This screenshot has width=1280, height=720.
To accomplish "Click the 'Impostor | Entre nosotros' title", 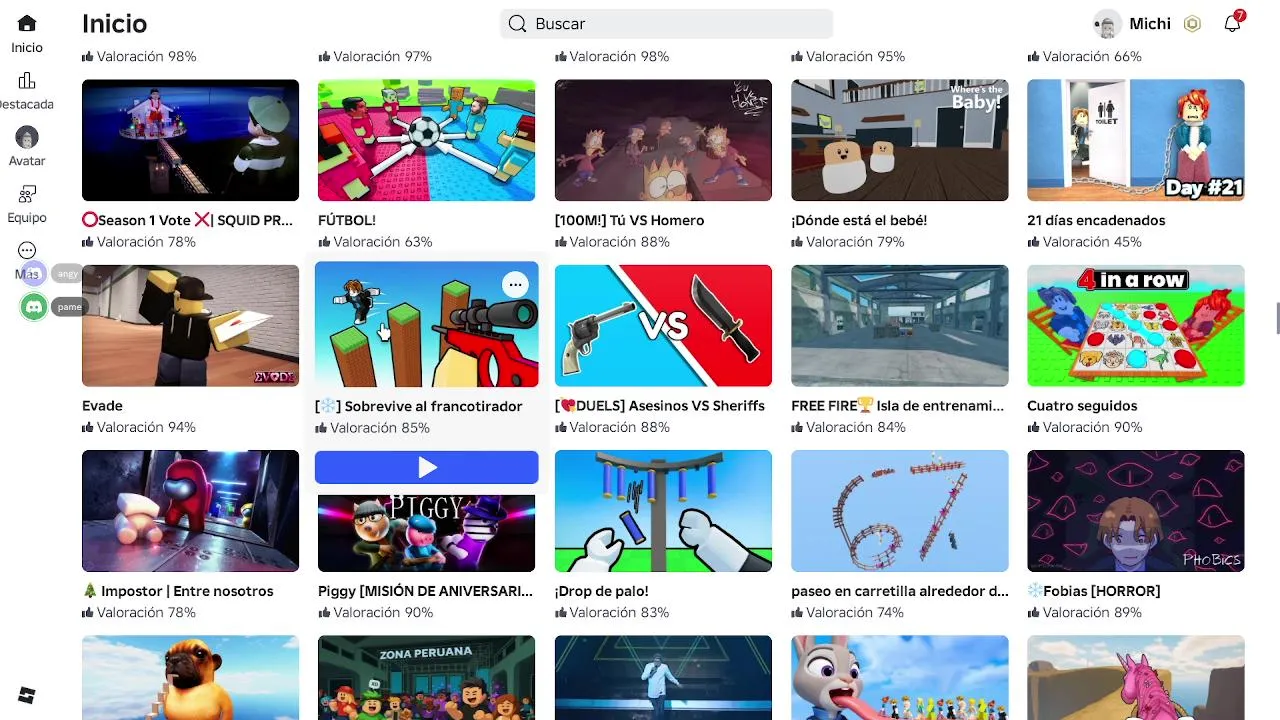I will pos(178,591).
